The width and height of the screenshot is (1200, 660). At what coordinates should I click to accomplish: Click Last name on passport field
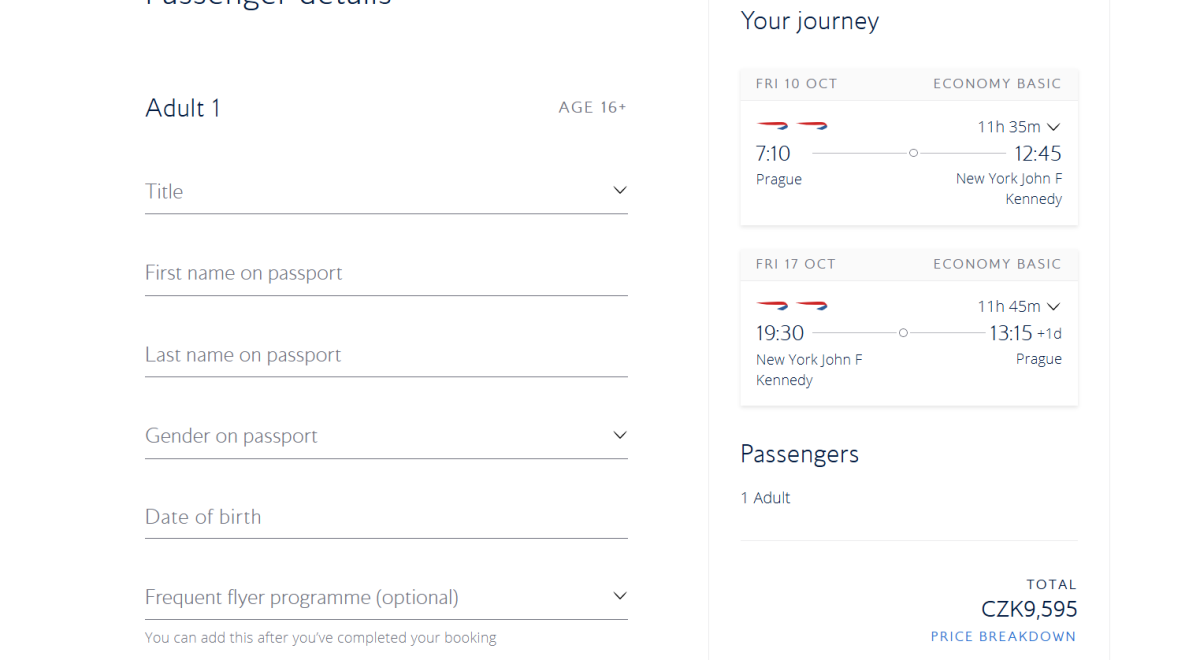pos(385,355)
